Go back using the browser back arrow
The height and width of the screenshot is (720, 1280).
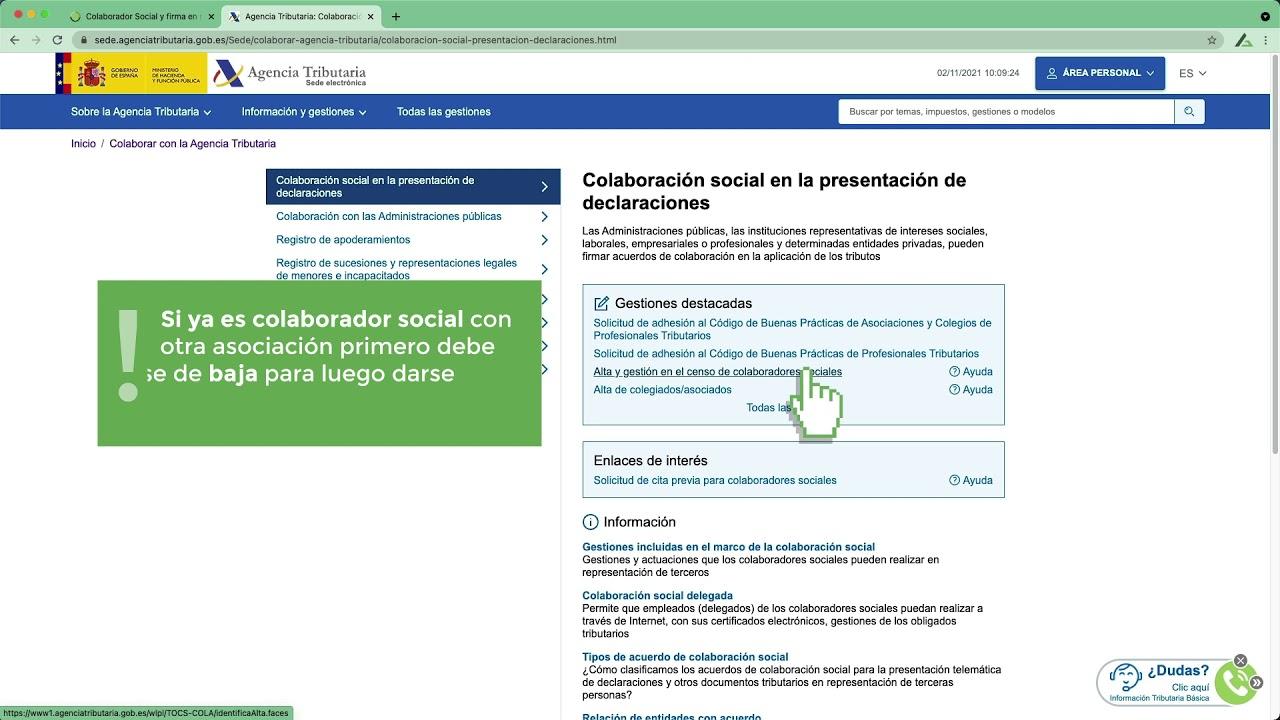[x=16, y=40]
